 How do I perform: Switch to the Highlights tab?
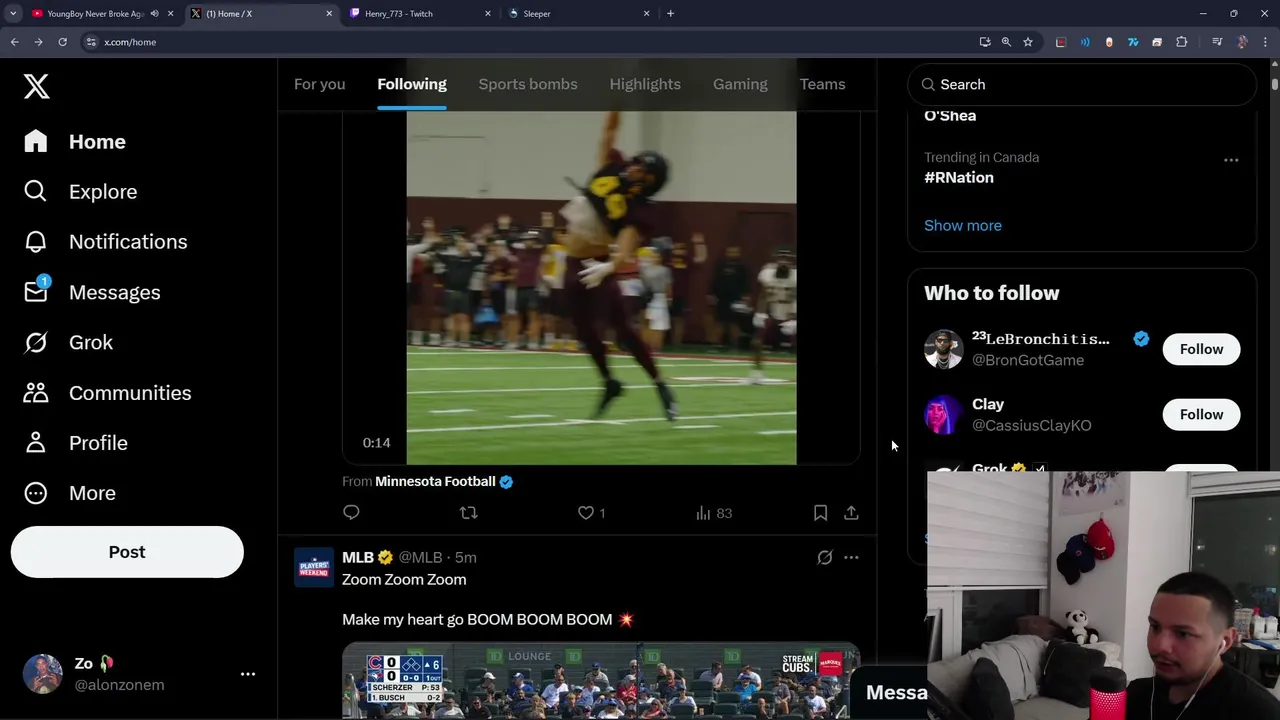pyautogui.click(x=645, y=84)
